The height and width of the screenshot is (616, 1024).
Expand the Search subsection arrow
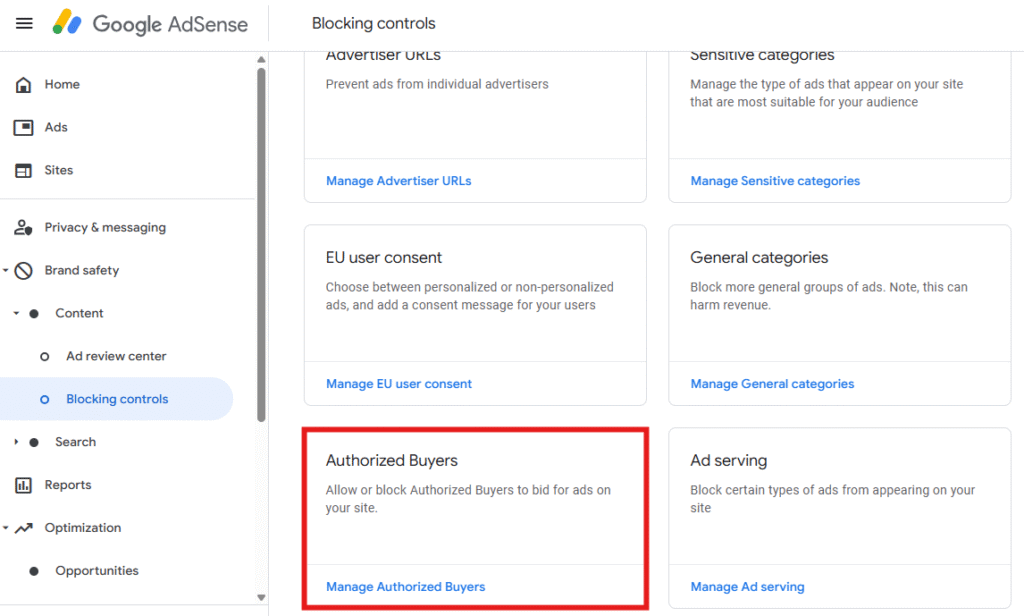click(x=16, y=442)
